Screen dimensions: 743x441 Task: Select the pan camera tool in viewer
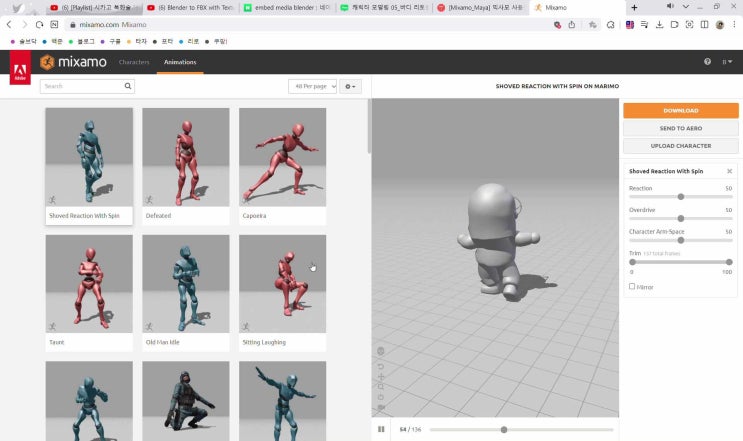click(x=381, y=377)
